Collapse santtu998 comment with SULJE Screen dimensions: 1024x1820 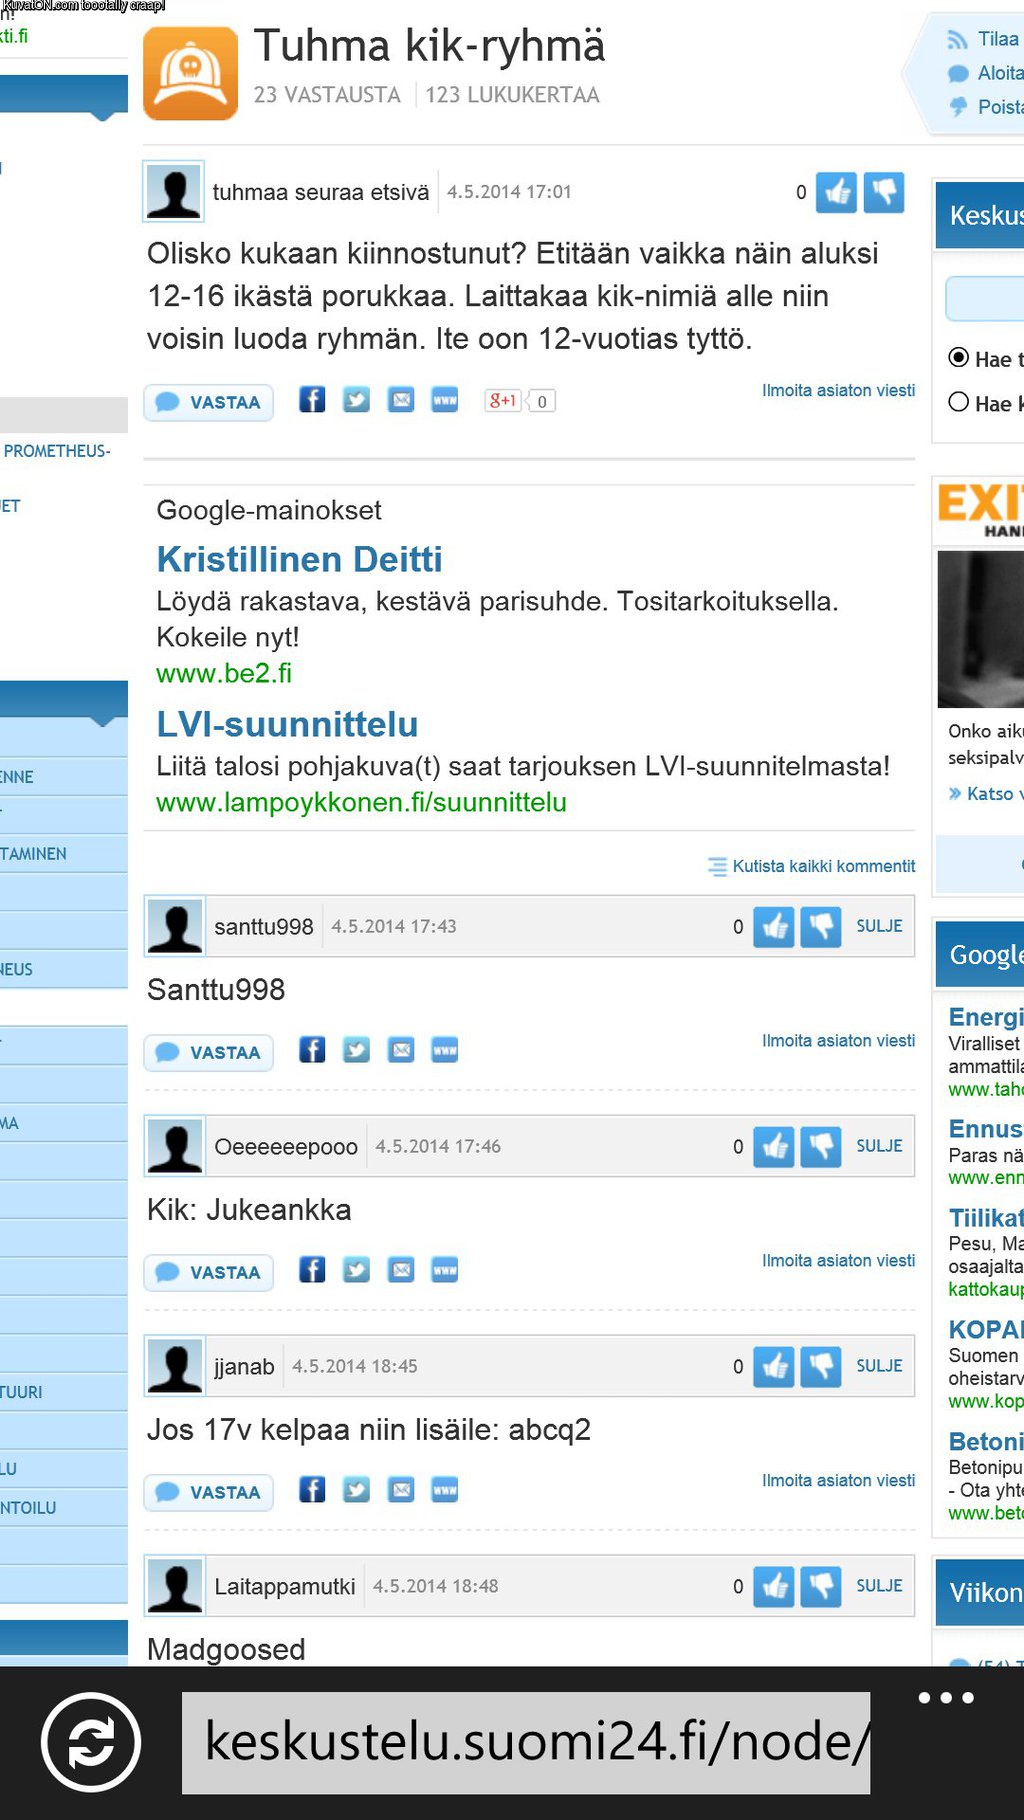click(879, 926)
